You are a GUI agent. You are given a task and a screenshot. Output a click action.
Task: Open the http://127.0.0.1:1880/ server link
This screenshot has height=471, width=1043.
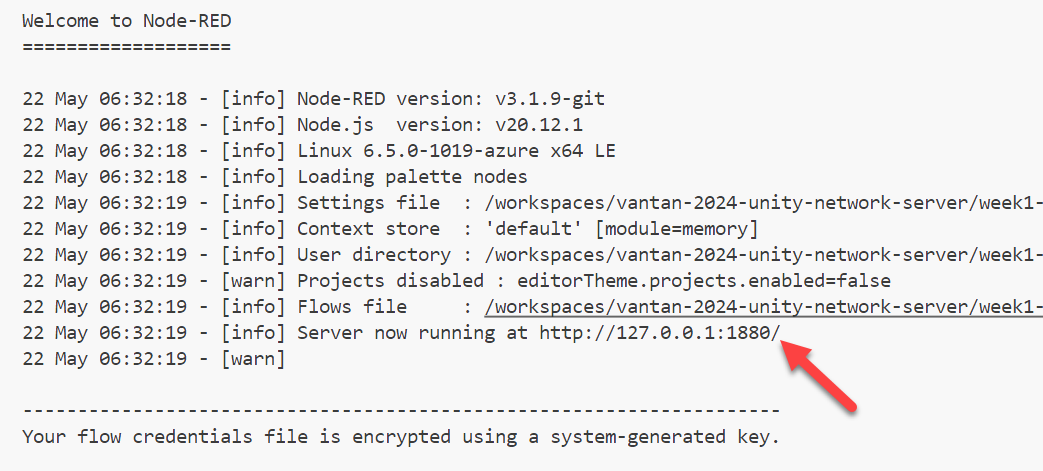pos(659,332)
